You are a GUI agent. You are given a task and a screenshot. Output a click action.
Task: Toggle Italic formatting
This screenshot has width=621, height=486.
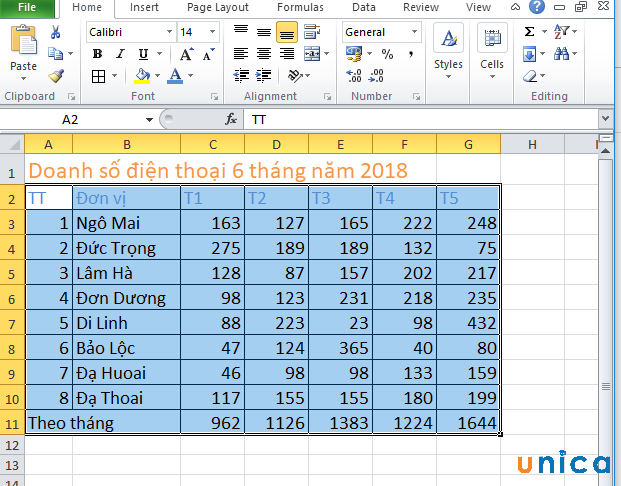click(x=120, y=53)
